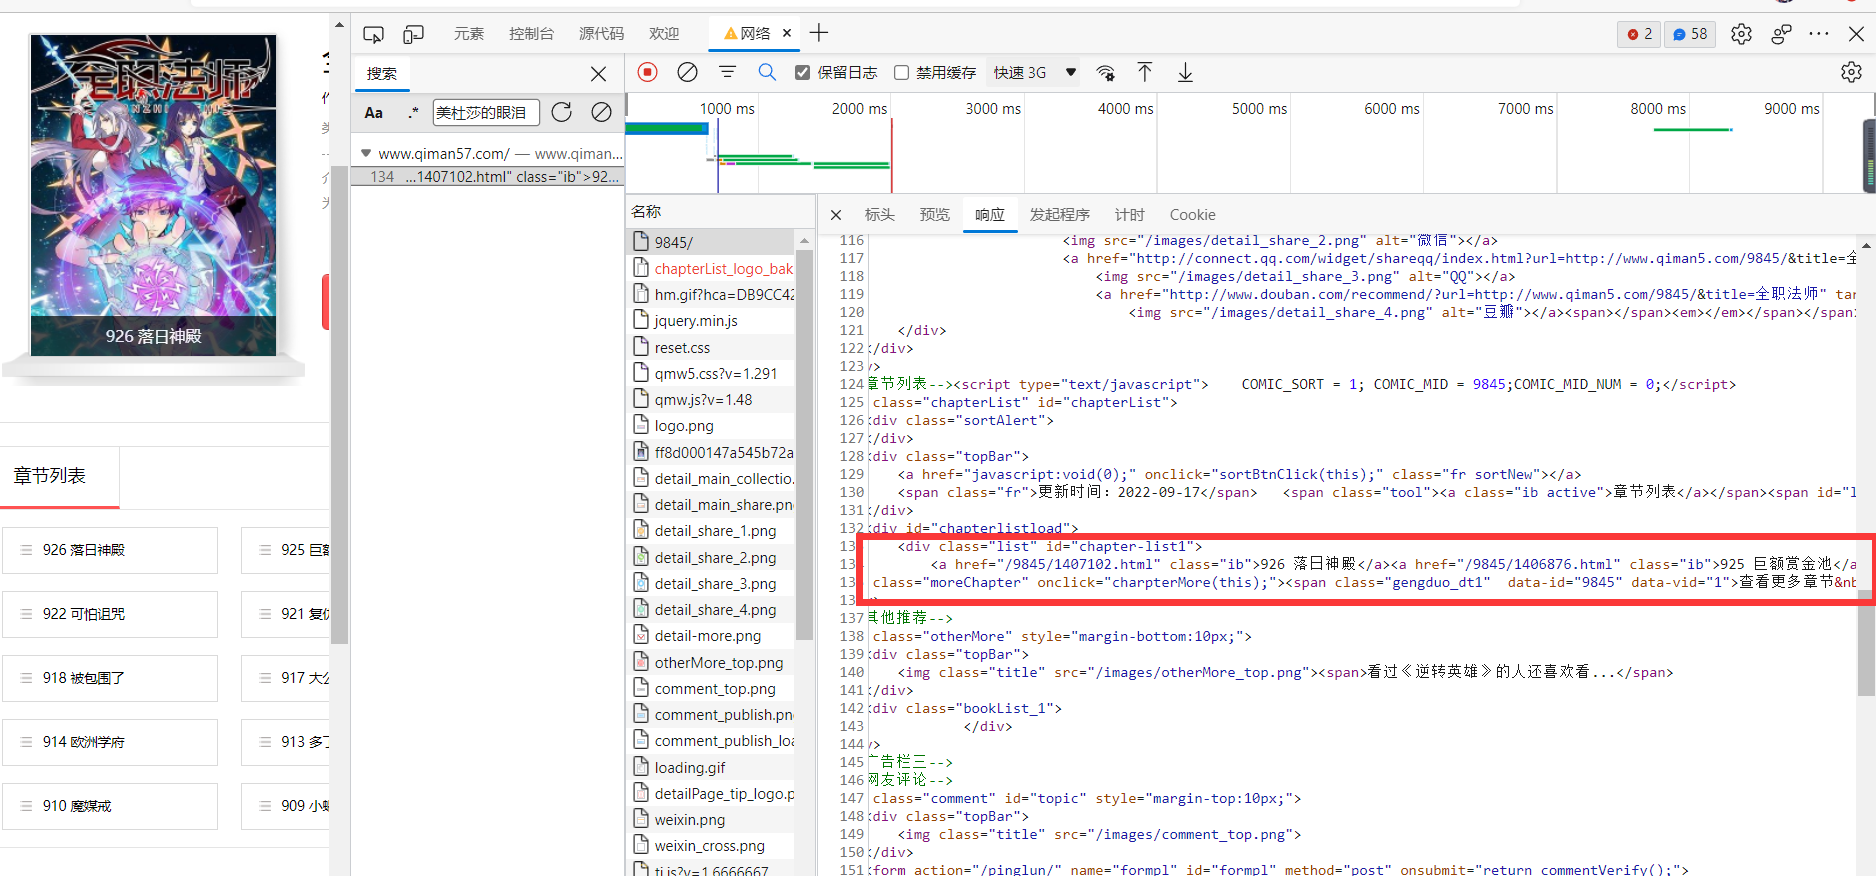Clear the network log
The image size is (1876, 876).
(687, 72)
